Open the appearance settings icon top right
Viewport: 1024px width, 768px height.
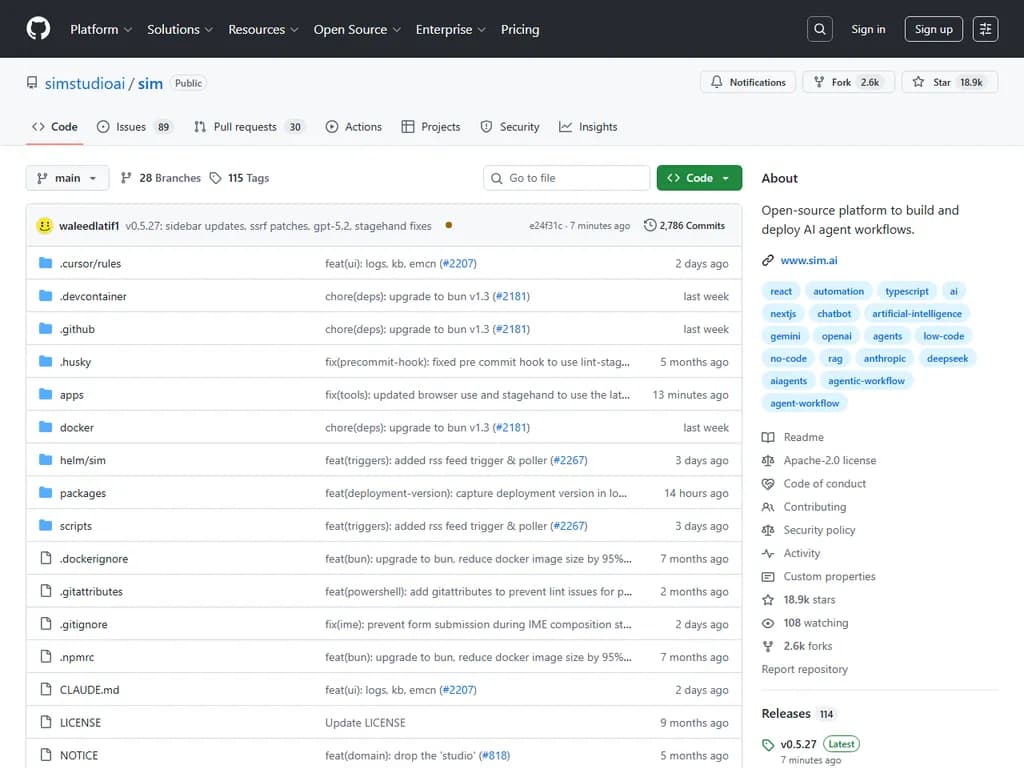point(985,28)
